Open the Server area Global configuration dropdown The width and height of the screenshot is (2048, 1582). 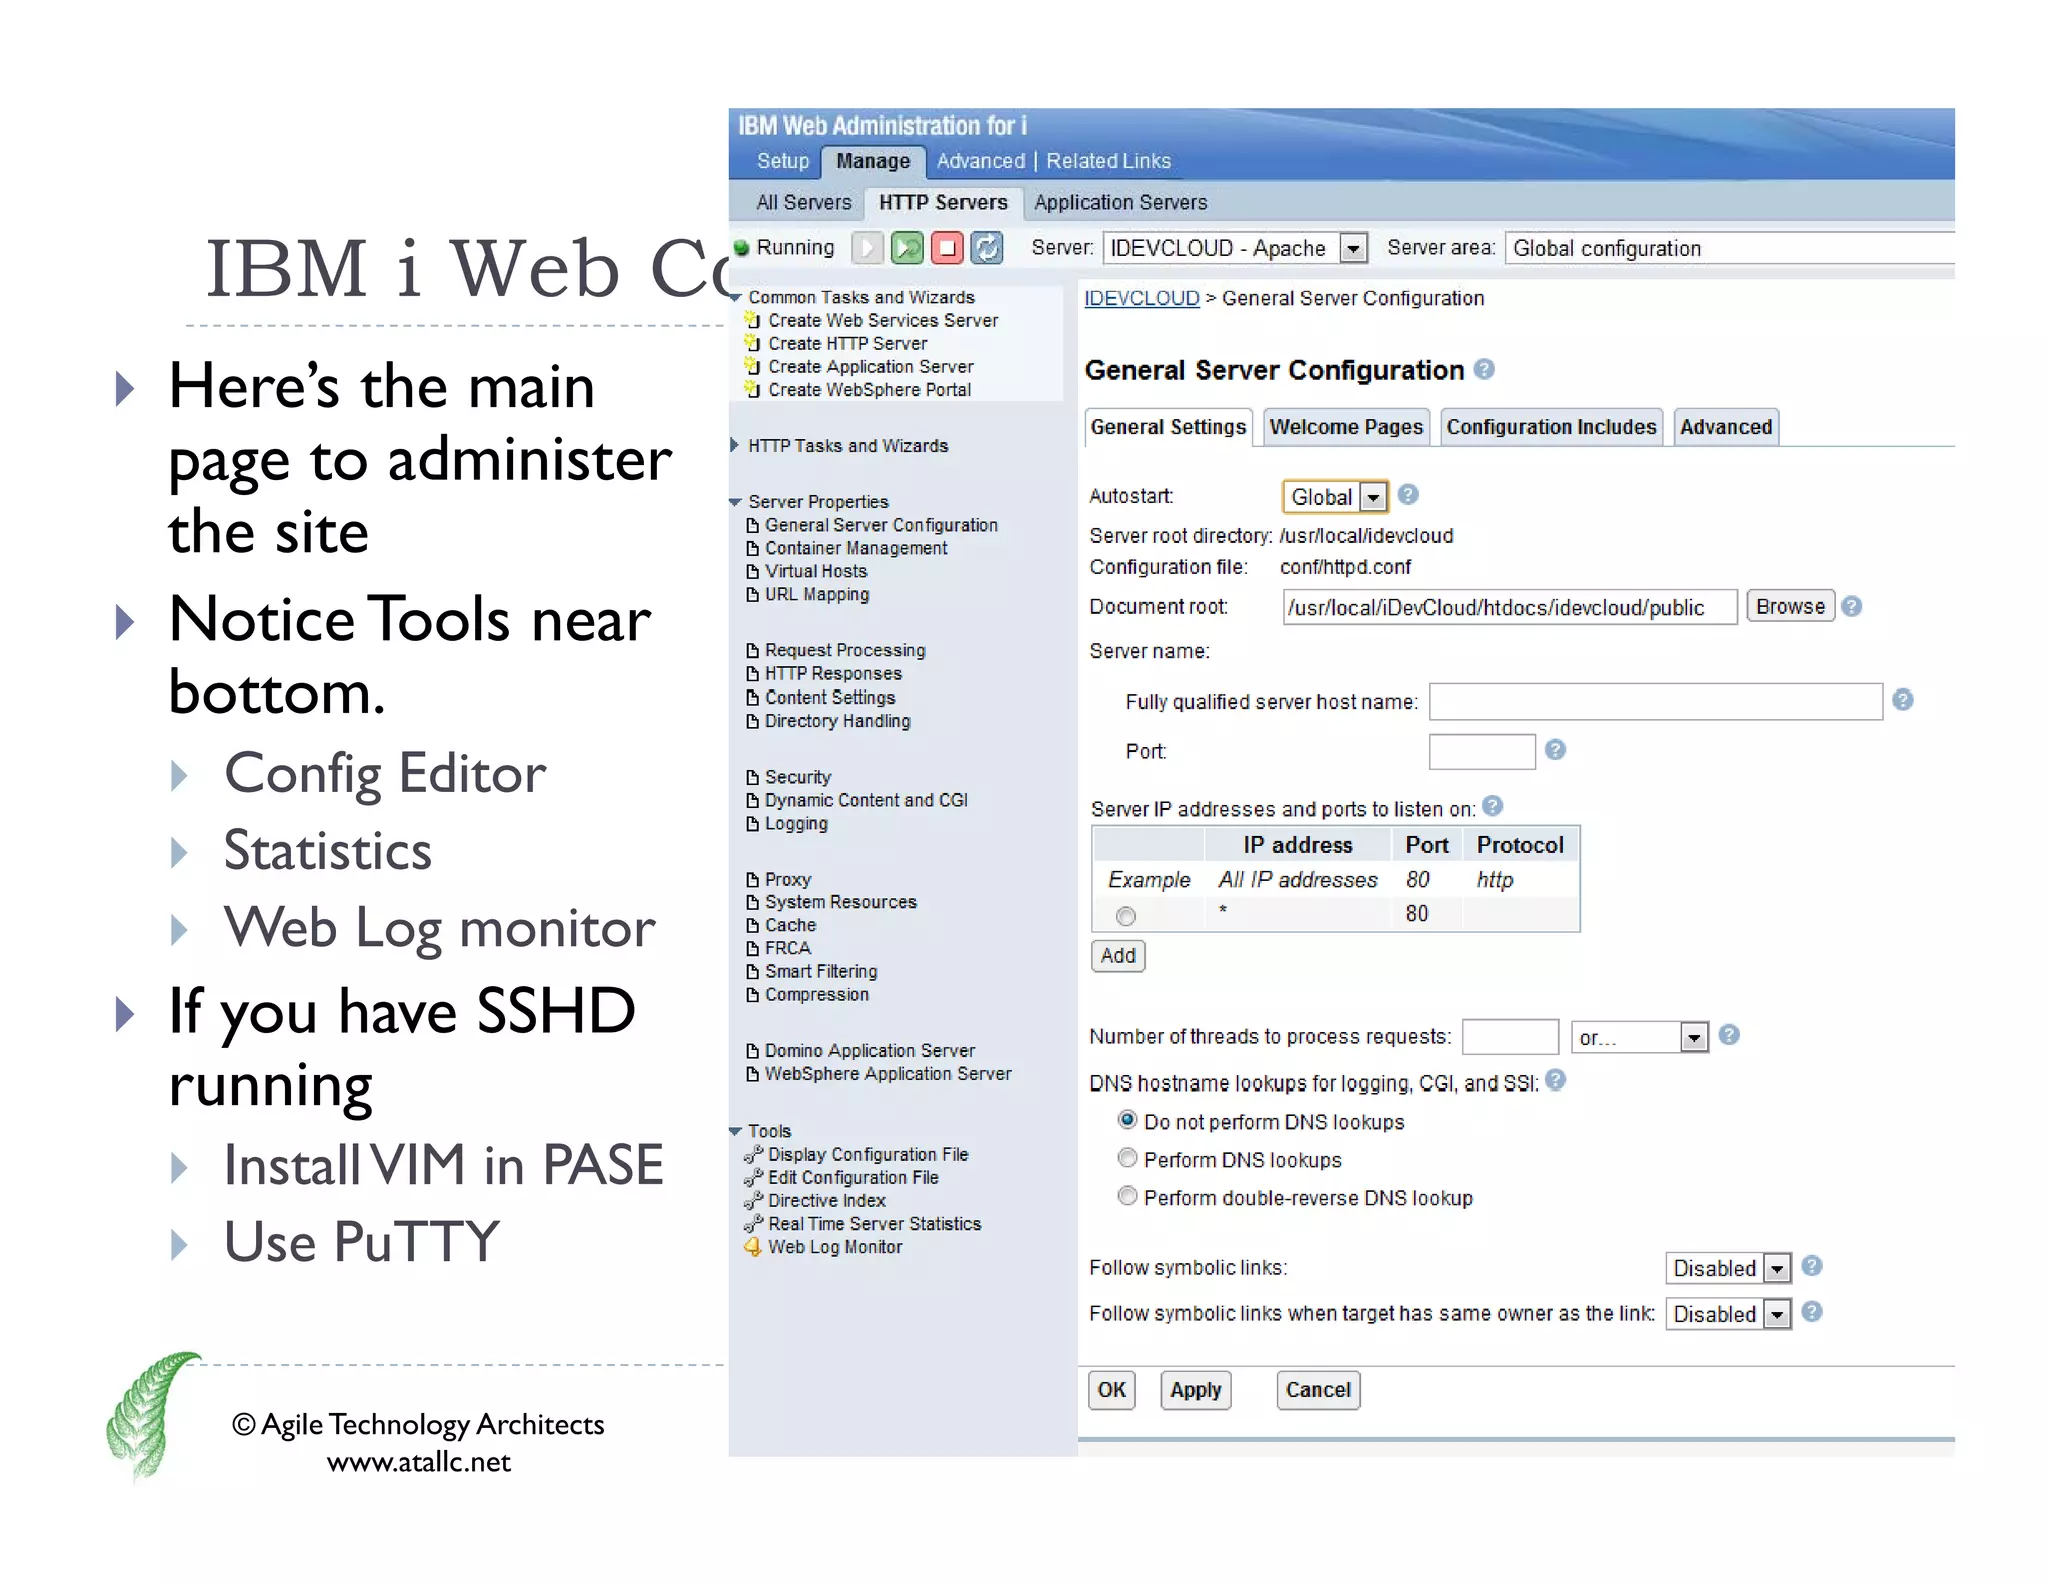click(x=1730, y=248)
